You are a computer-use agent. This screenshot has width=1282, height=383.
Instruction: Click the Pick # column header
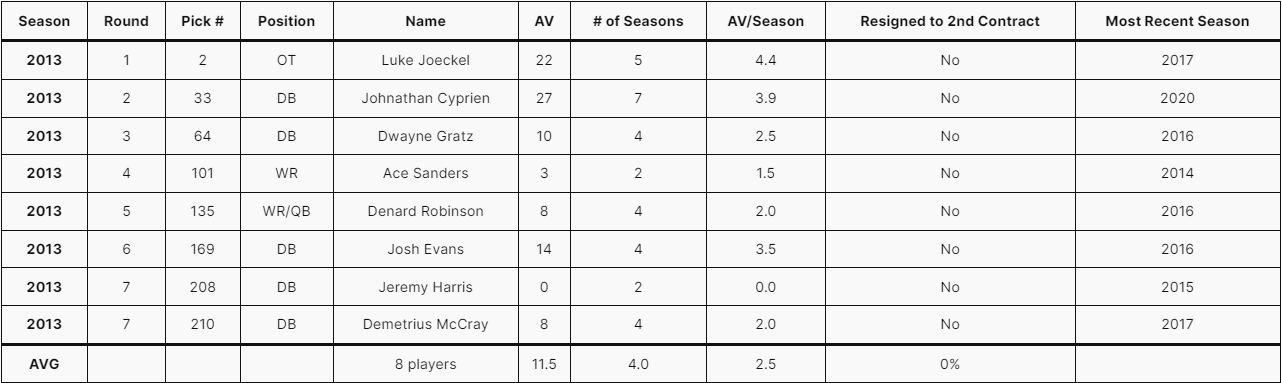click(x=203, y=21)
